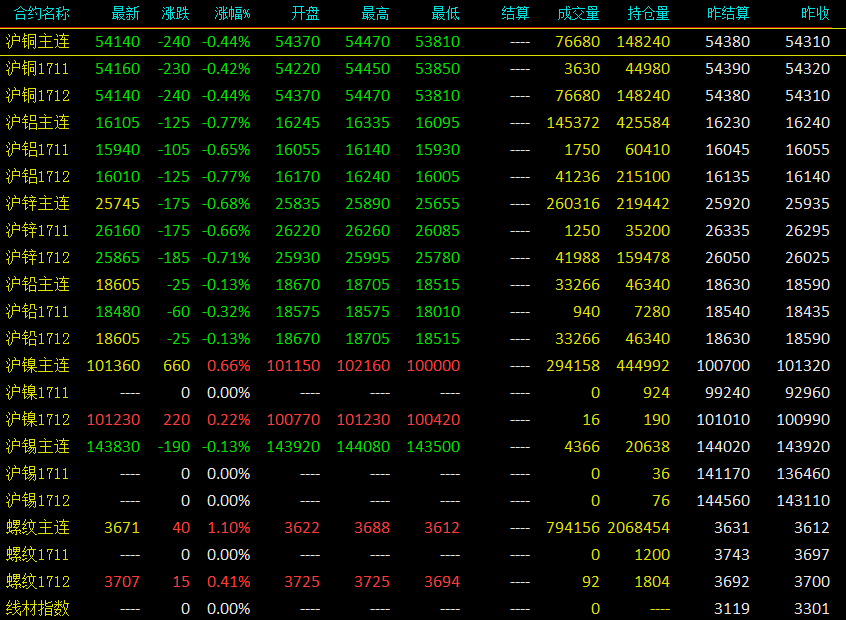Select the 沪锌1712 contract row

pyautogui.click(x=423, y=257)
